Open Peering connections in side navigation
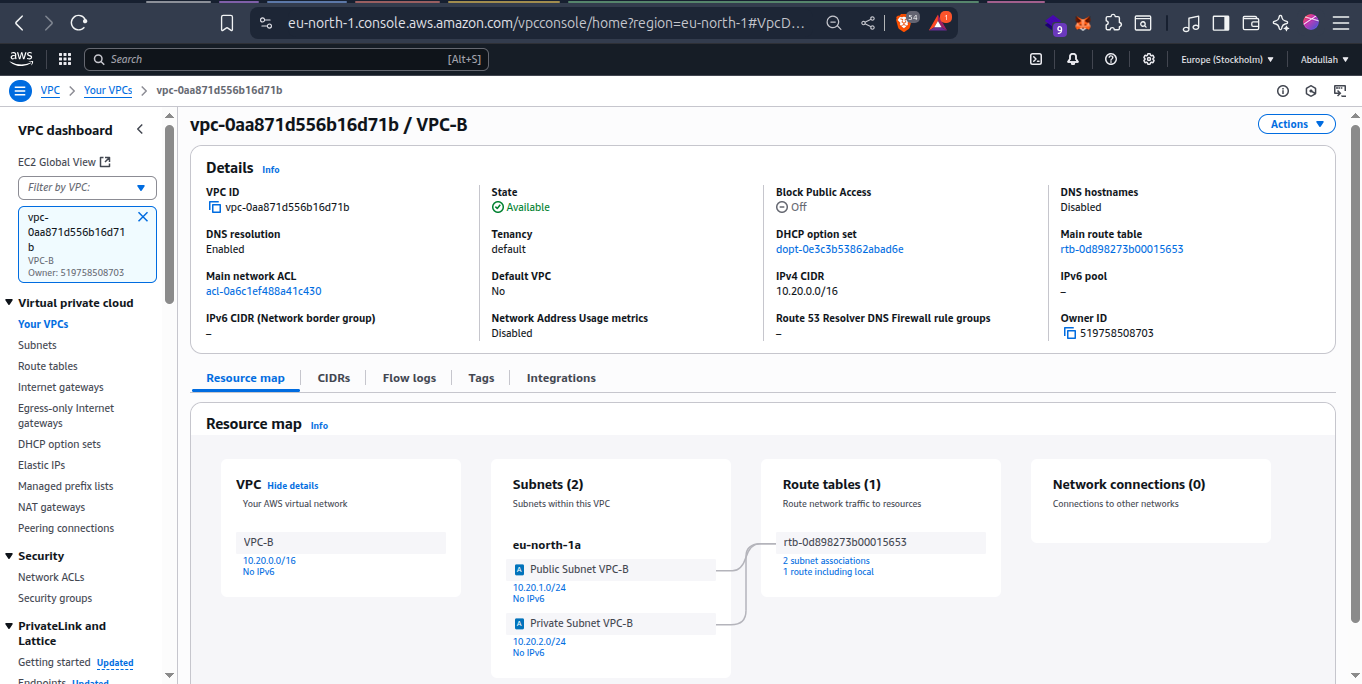 point(66,528)
